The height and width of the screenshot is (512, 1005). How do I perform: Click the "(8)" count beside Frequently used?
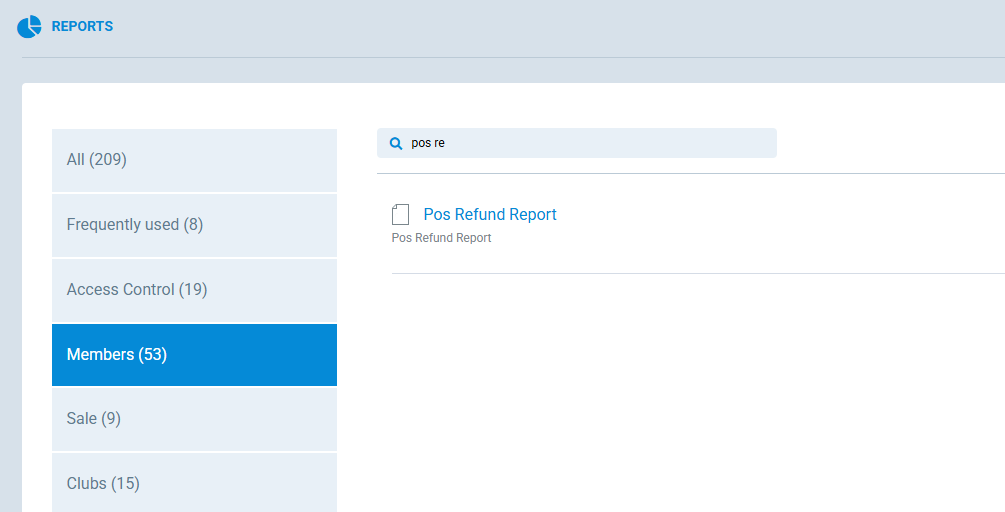coord(193,225)
